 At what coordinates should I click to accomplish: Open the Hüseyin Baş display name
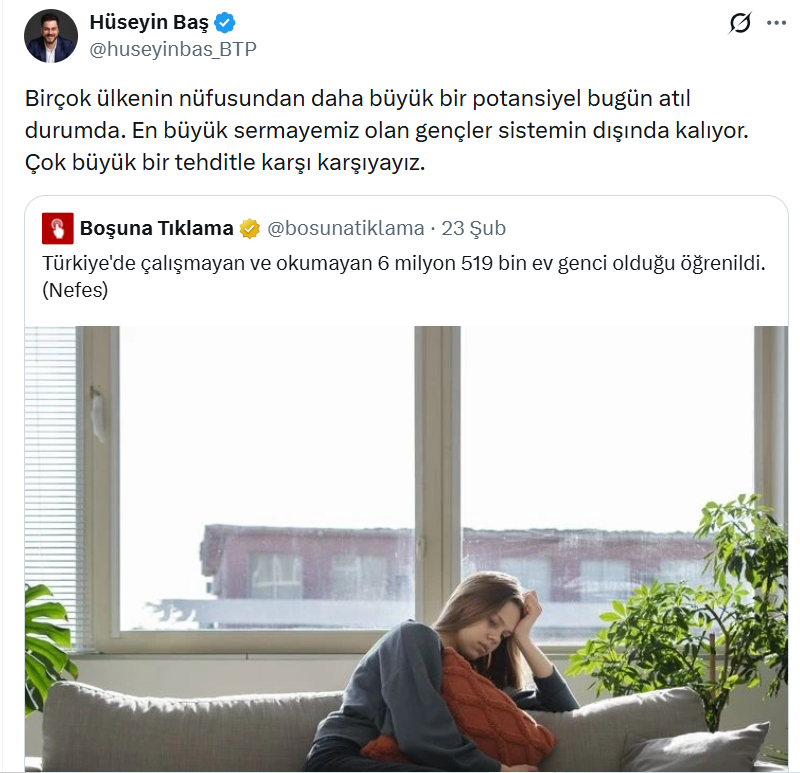149,22
